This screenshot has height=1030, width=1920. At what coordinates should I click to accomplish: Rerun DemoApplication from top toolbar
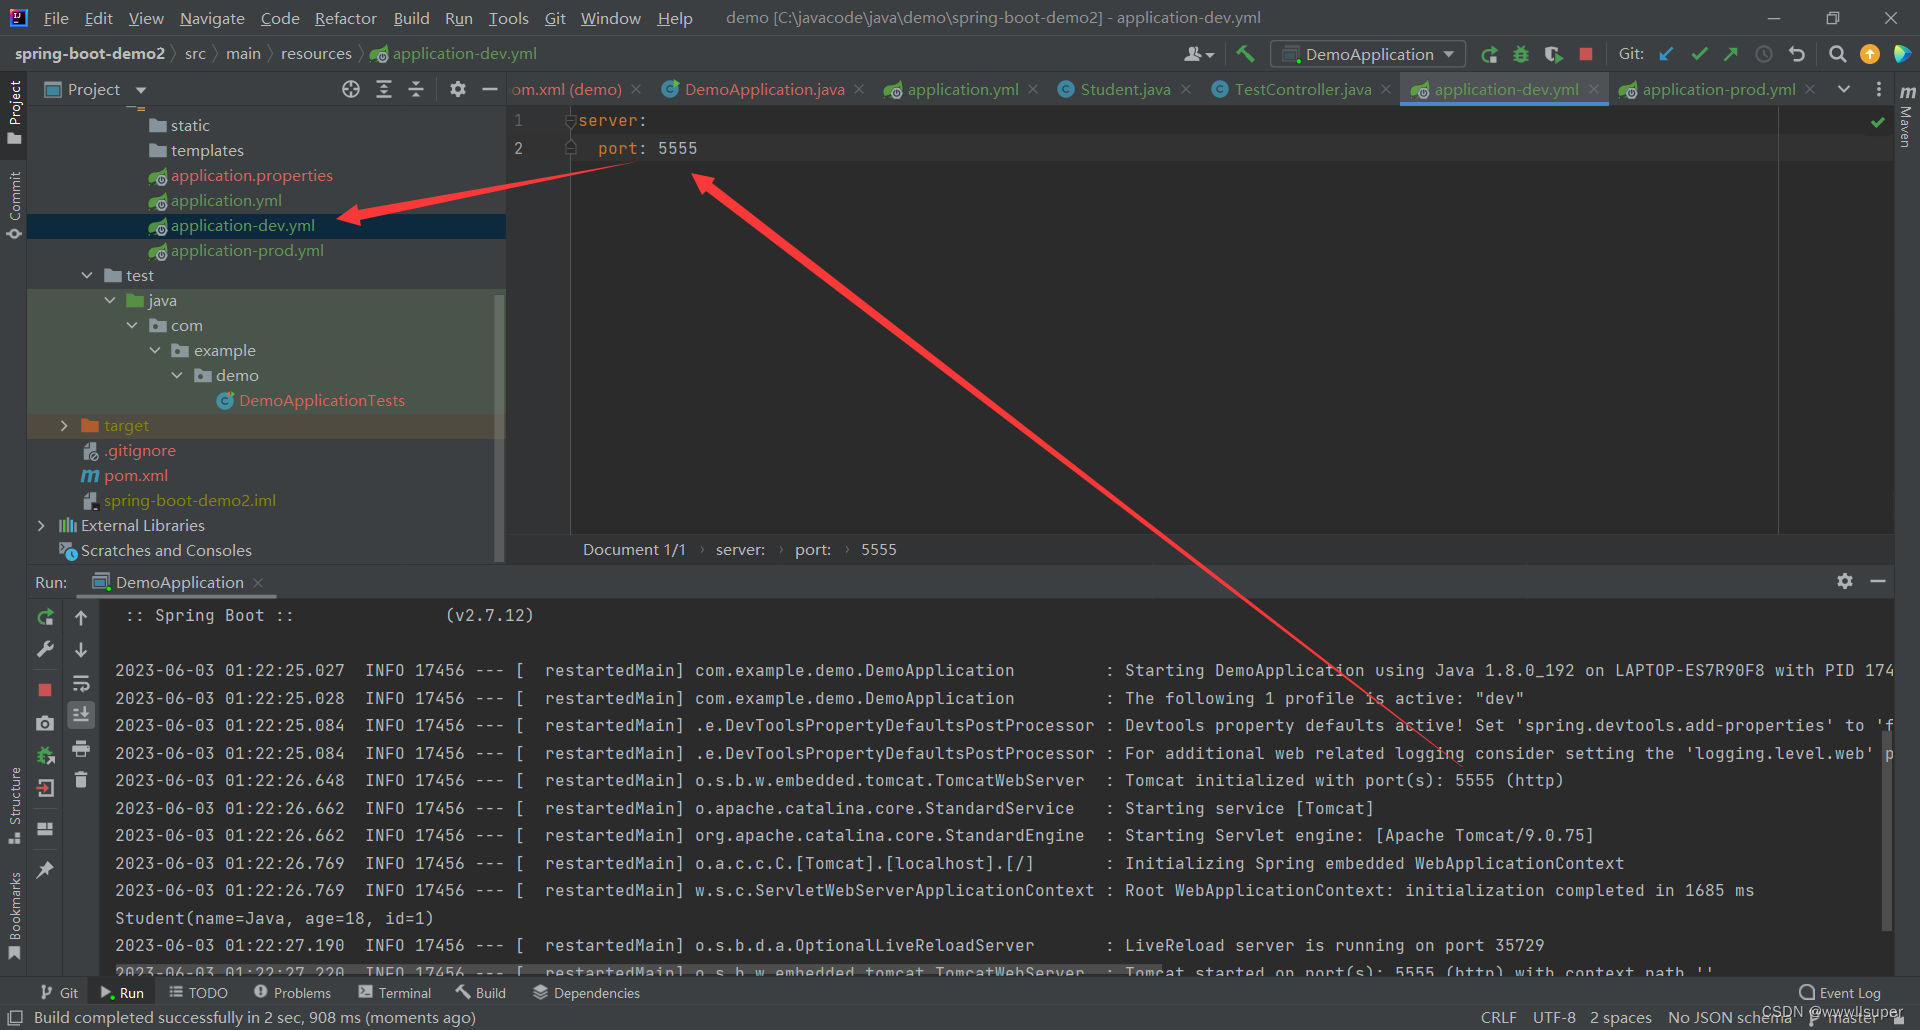1490,54
